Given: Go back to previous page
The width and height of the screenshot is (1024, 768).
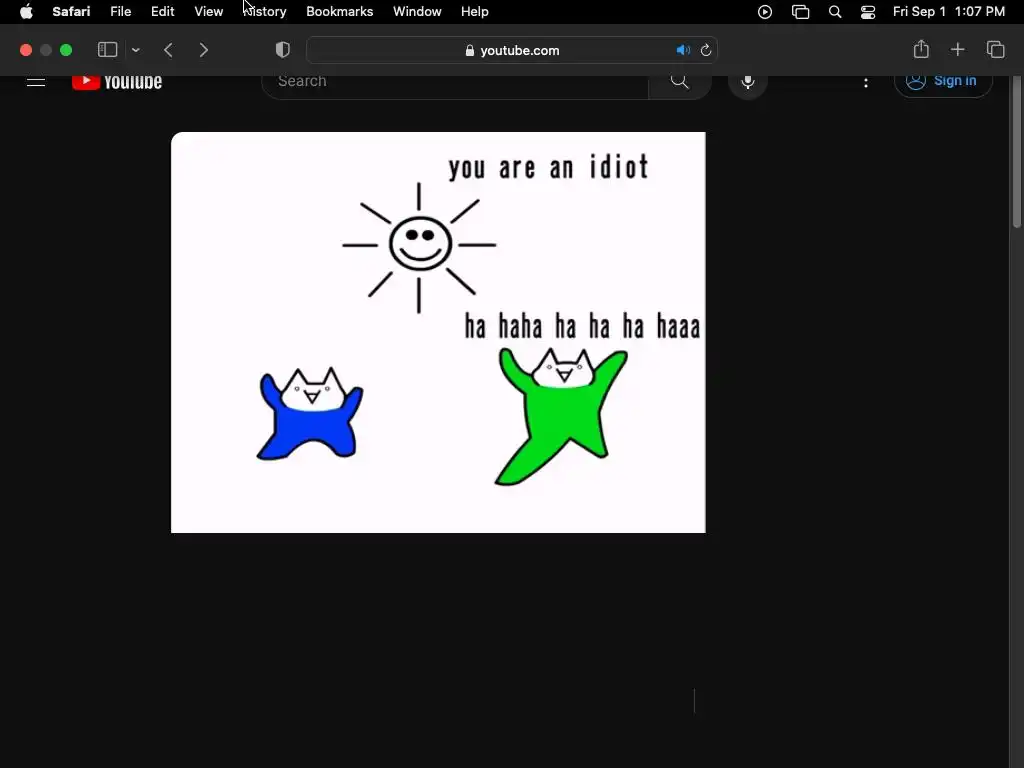Looking at the screenshot, I should [x=168, y=50].
